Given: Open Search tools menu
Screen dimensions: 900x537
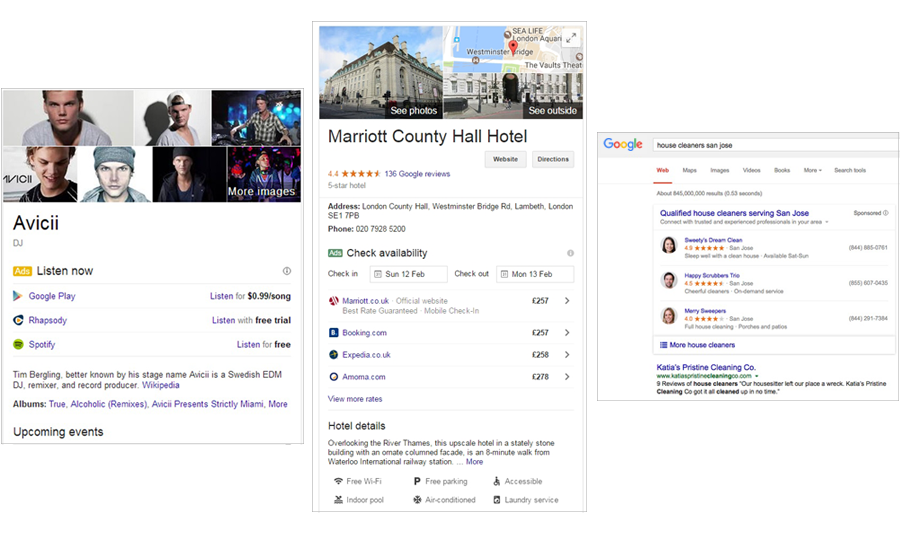Looking at the screenshot, I should [850, 170].
